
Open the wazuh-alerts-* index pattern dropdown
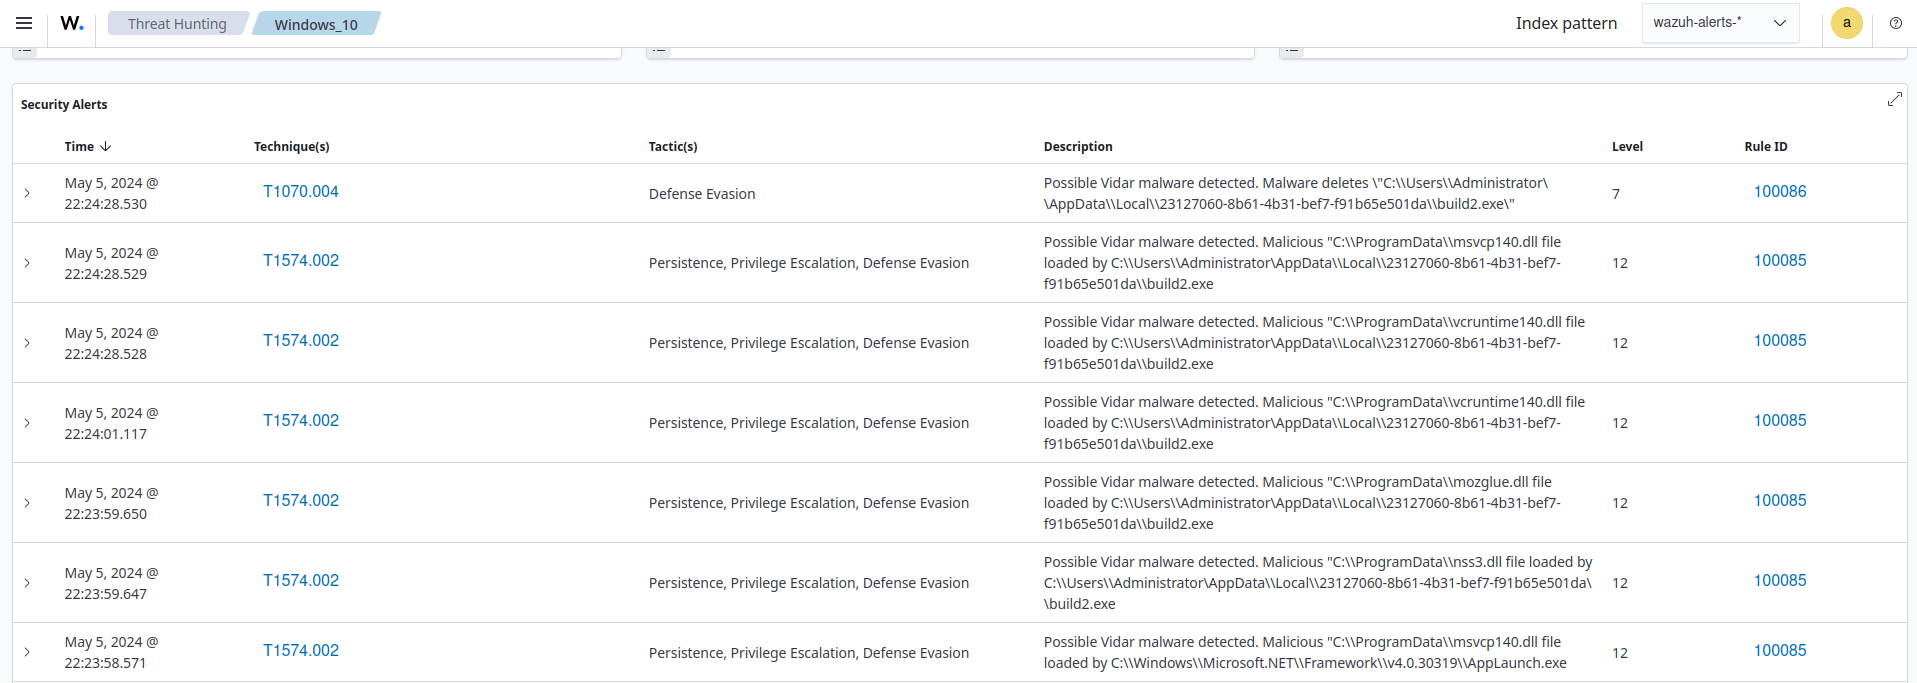point(1720,23)
